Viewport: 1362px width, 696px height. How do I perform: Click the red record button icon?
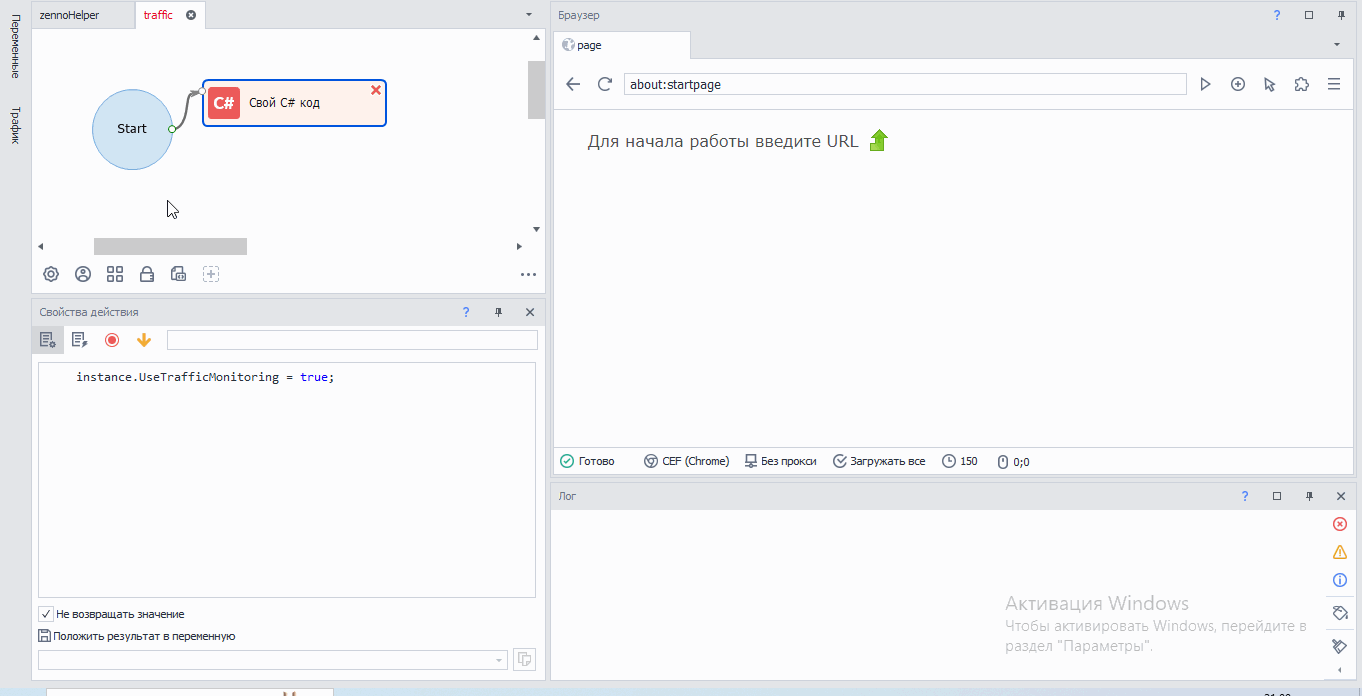[x=112, y=340]
